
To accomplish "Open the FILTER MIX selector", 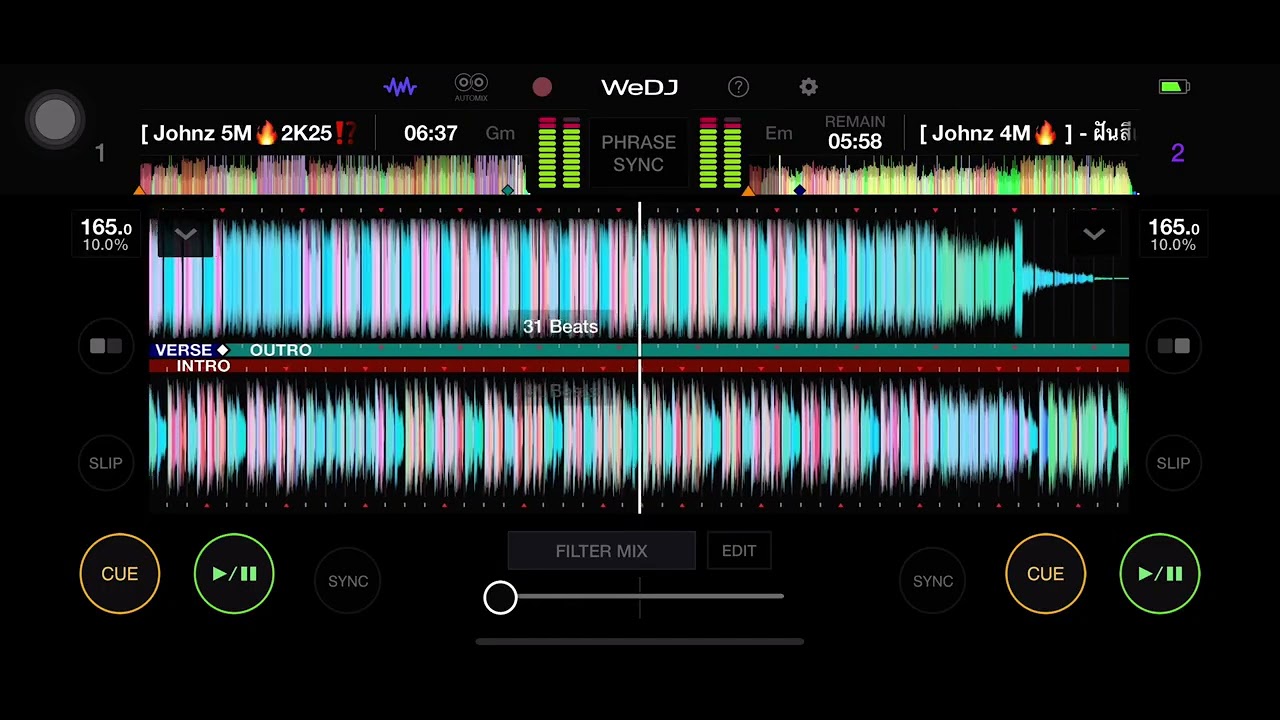I will (602, 551).
